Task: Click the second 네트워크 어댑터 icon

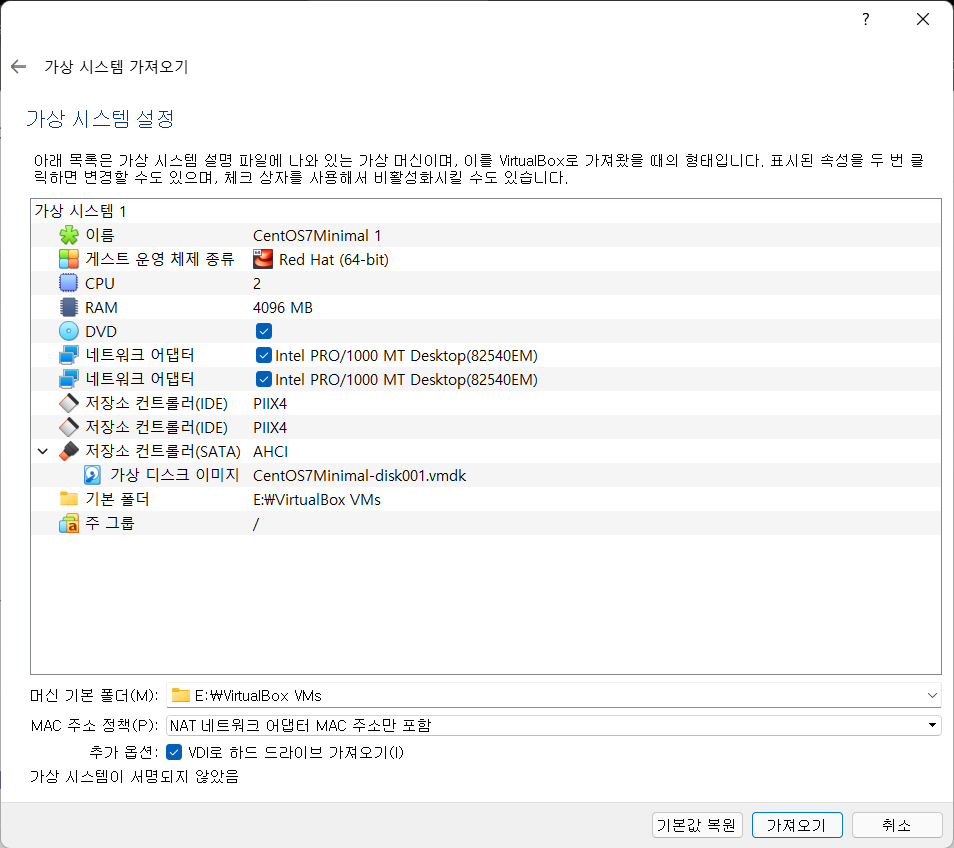Action: click(x=69, y=380)
